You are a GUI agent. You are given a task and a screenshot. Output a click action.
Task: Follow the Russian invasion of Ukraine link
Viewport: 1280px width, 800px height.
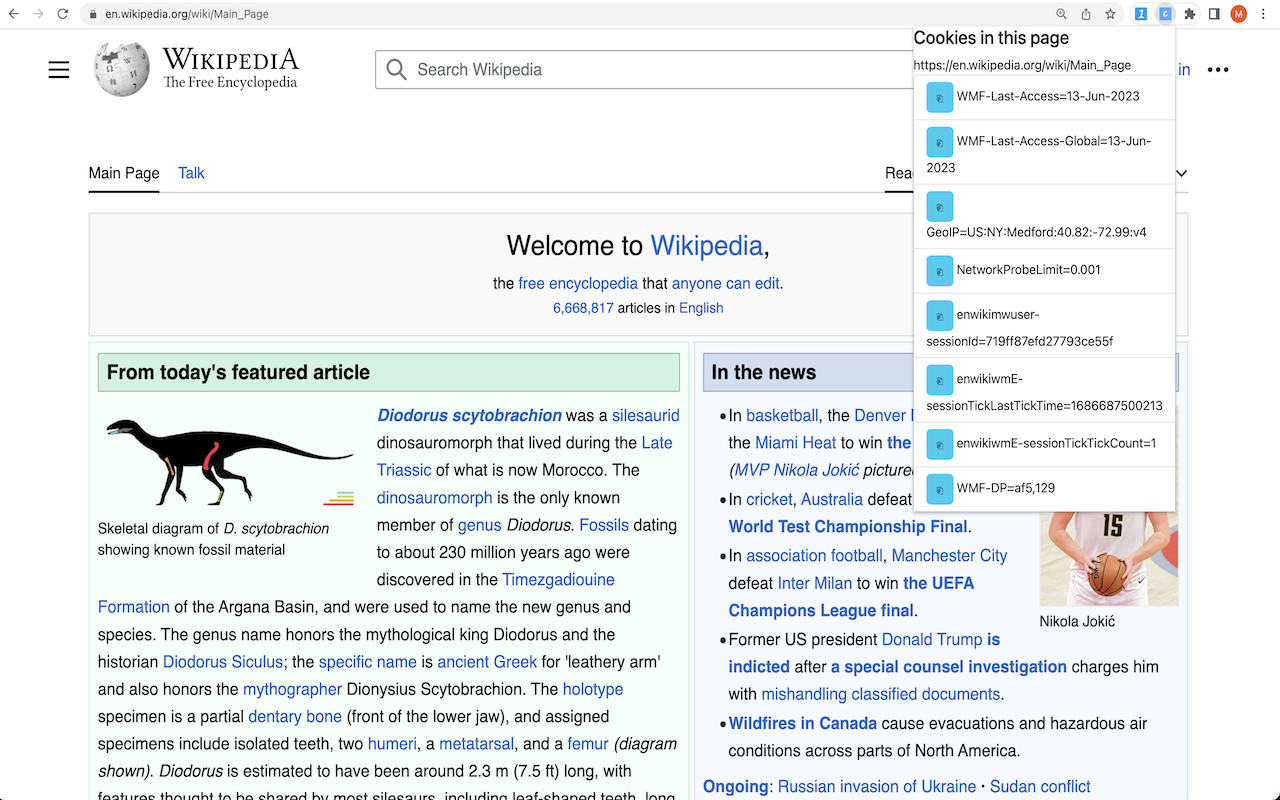(877, 787)
